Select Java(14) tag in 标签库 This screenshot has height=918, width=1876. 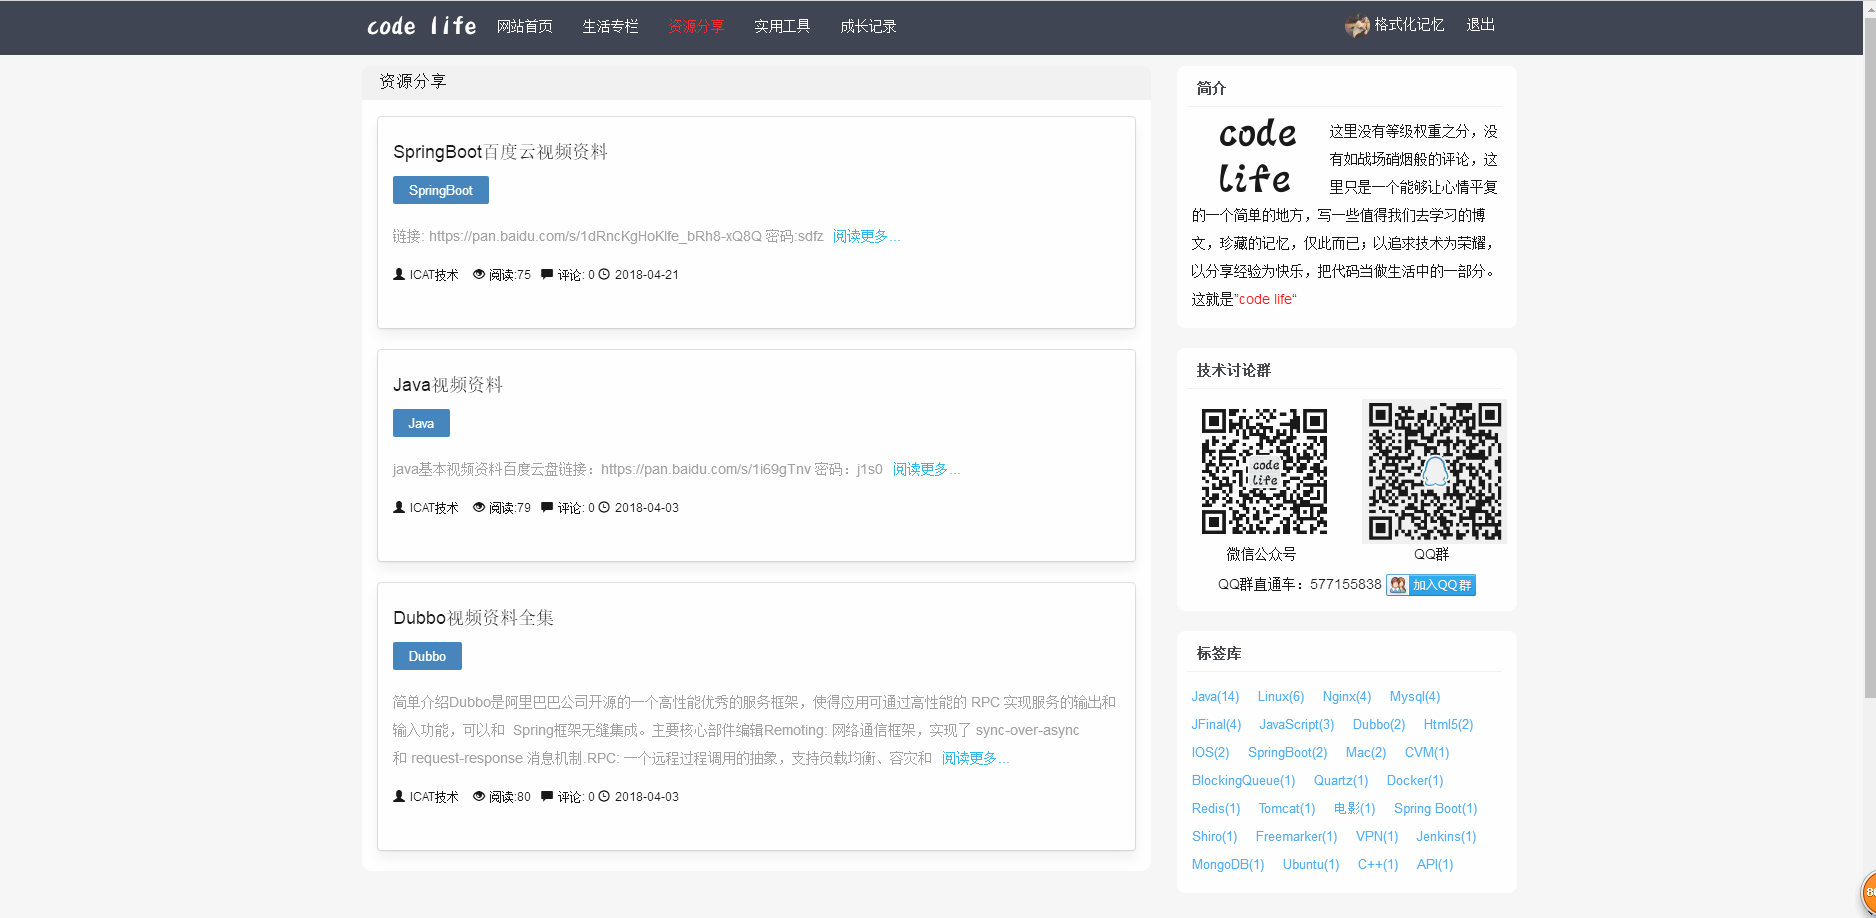pos(1215,696)
